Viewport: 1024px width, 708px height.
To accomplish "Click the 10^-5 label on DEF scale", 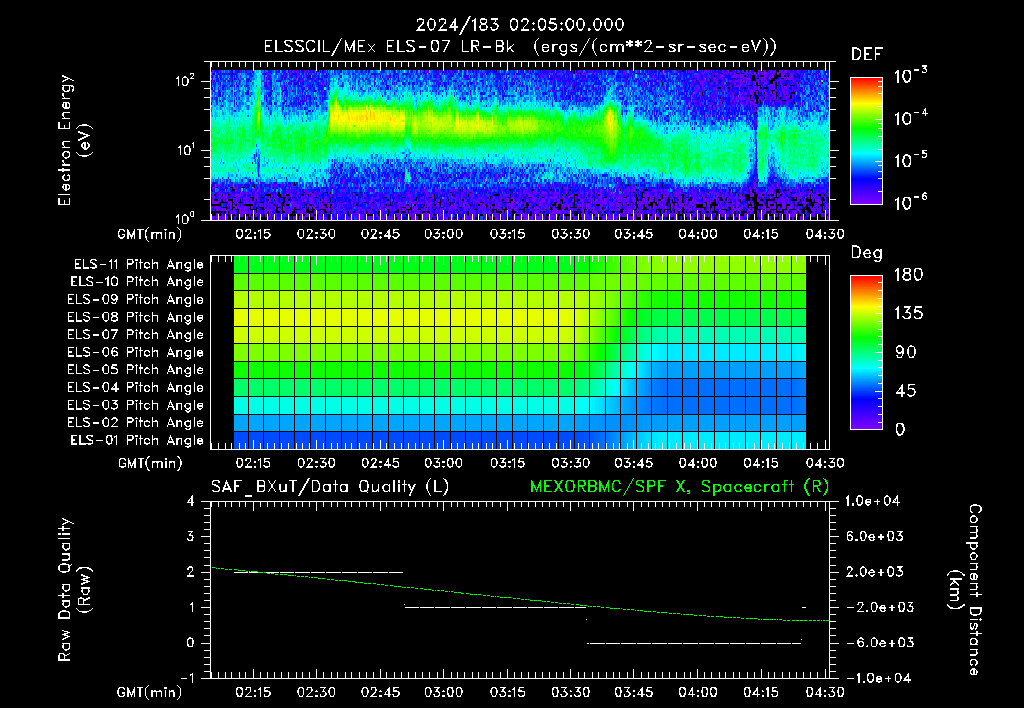I will point(910,160).
